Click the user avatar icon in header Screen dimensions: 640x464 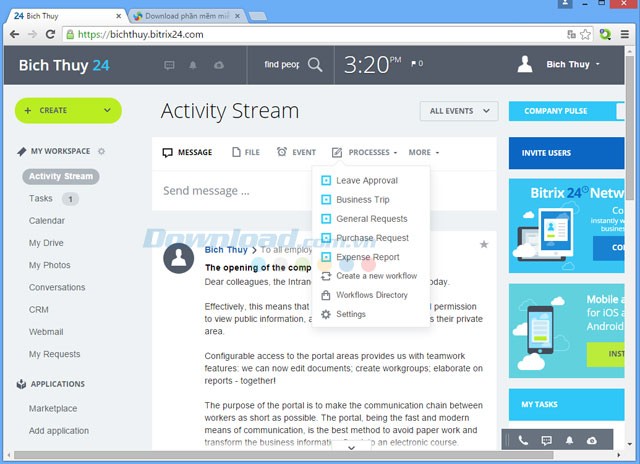click(525, 64)
